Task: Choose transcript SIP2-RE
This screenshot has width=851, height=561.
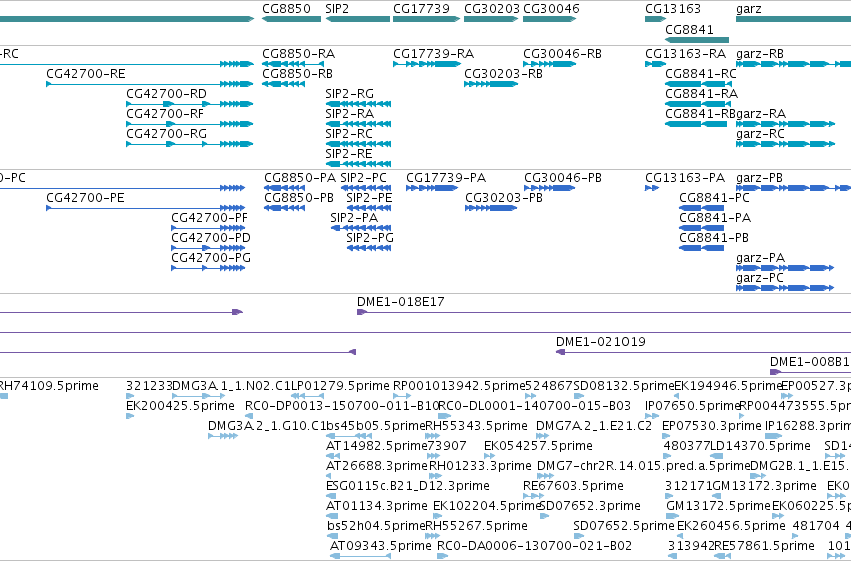Action: 358,164
